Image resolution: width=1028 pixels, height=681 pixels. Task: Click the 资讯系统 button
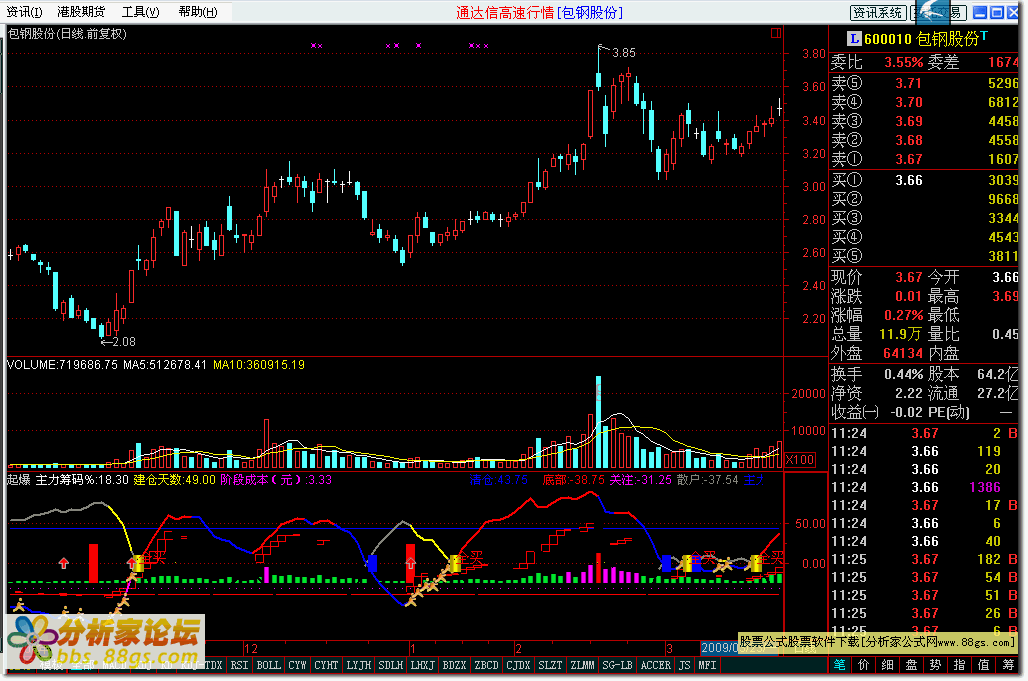coord(878,12)
